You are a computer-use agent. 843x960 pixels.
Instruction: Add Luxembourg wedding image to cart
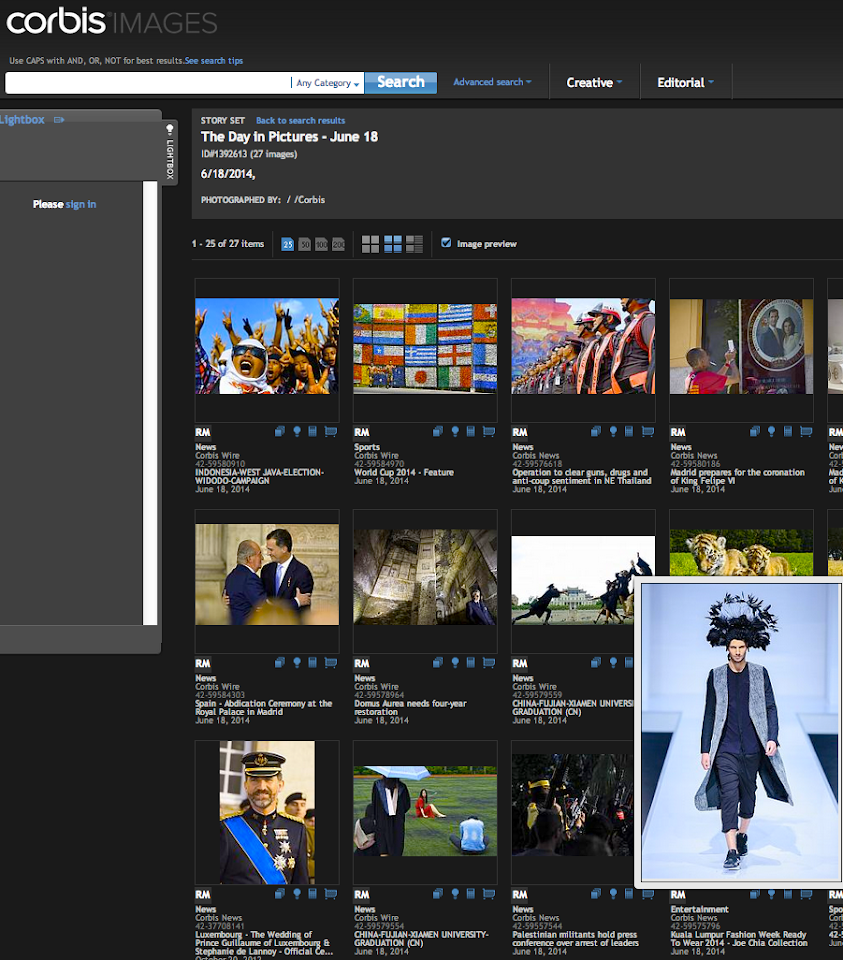[x=331, y=894]
